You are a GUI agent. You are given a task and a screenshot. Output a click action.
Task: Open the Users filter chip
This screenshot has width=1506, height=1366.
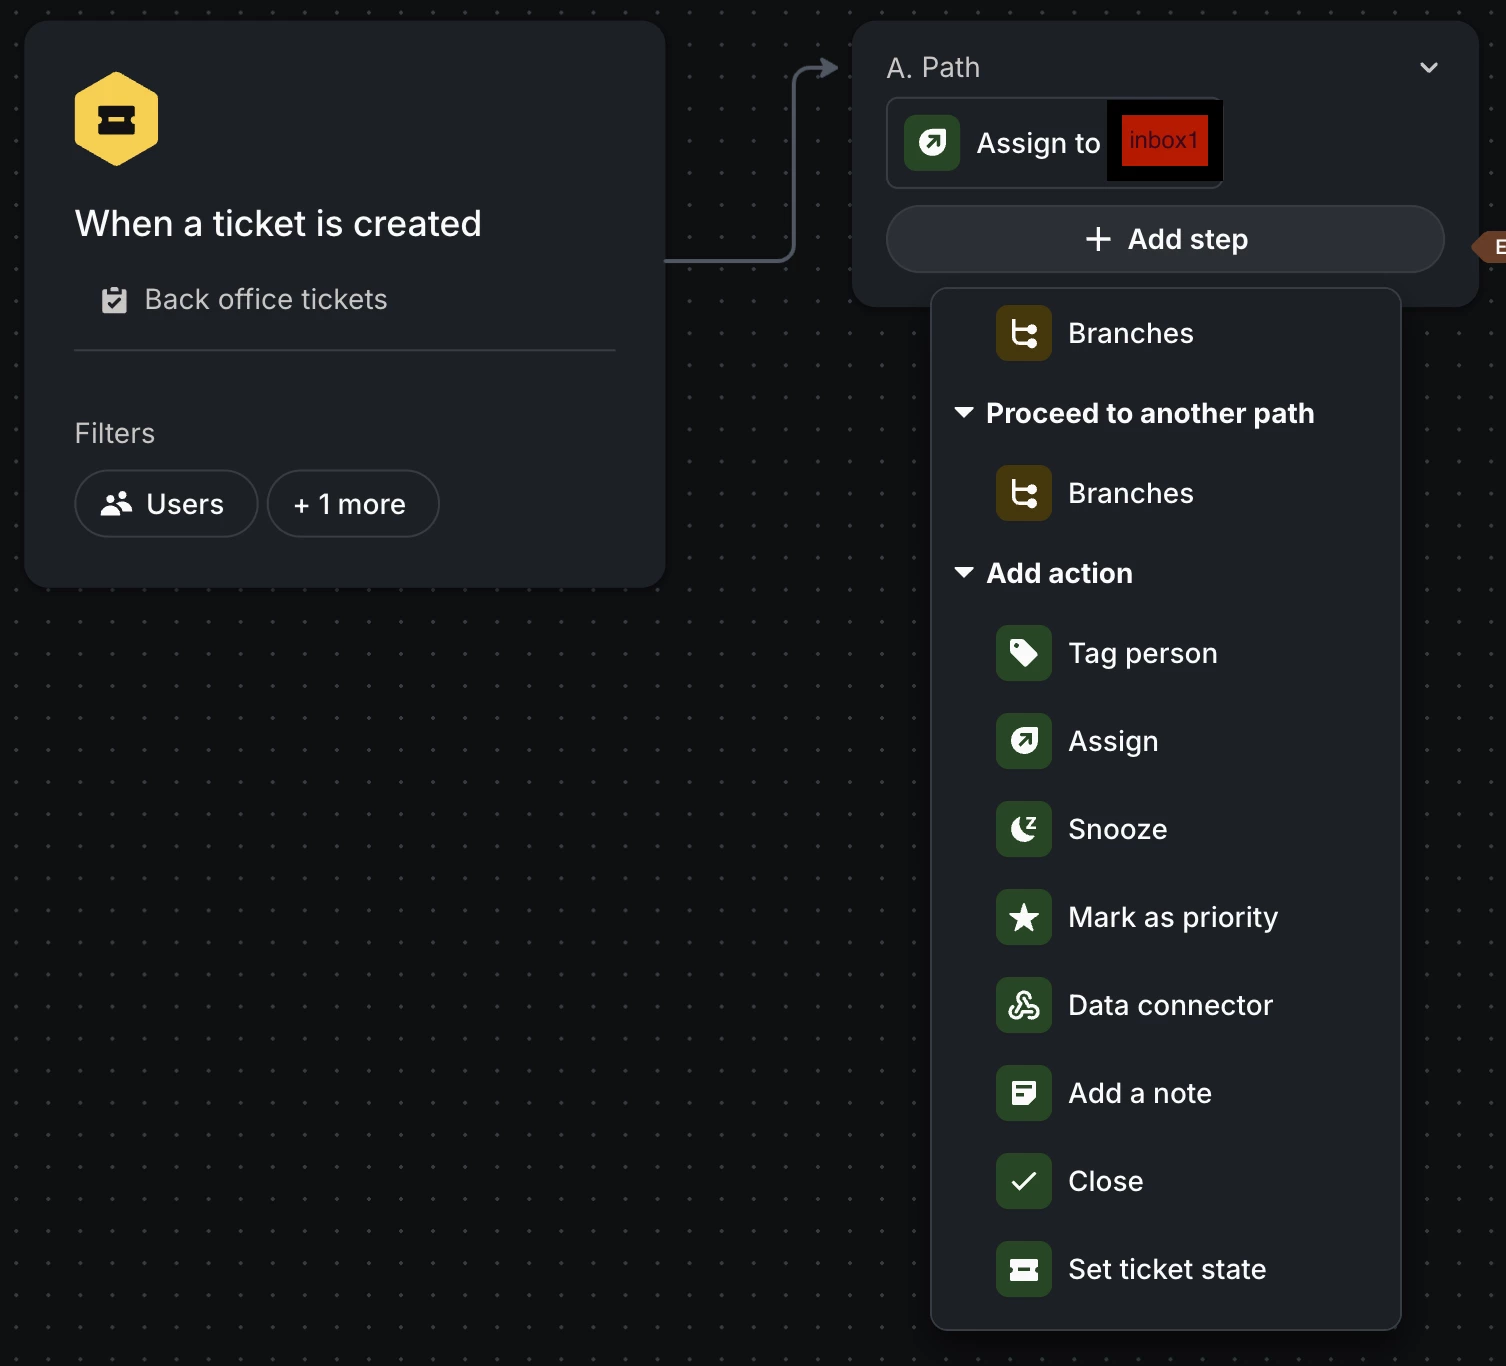point(166,504)
